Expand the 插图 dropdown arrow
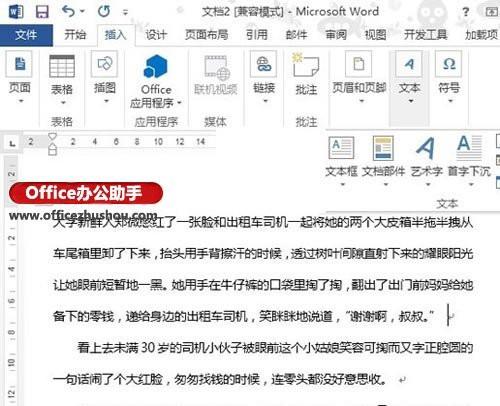 point(106,101)
